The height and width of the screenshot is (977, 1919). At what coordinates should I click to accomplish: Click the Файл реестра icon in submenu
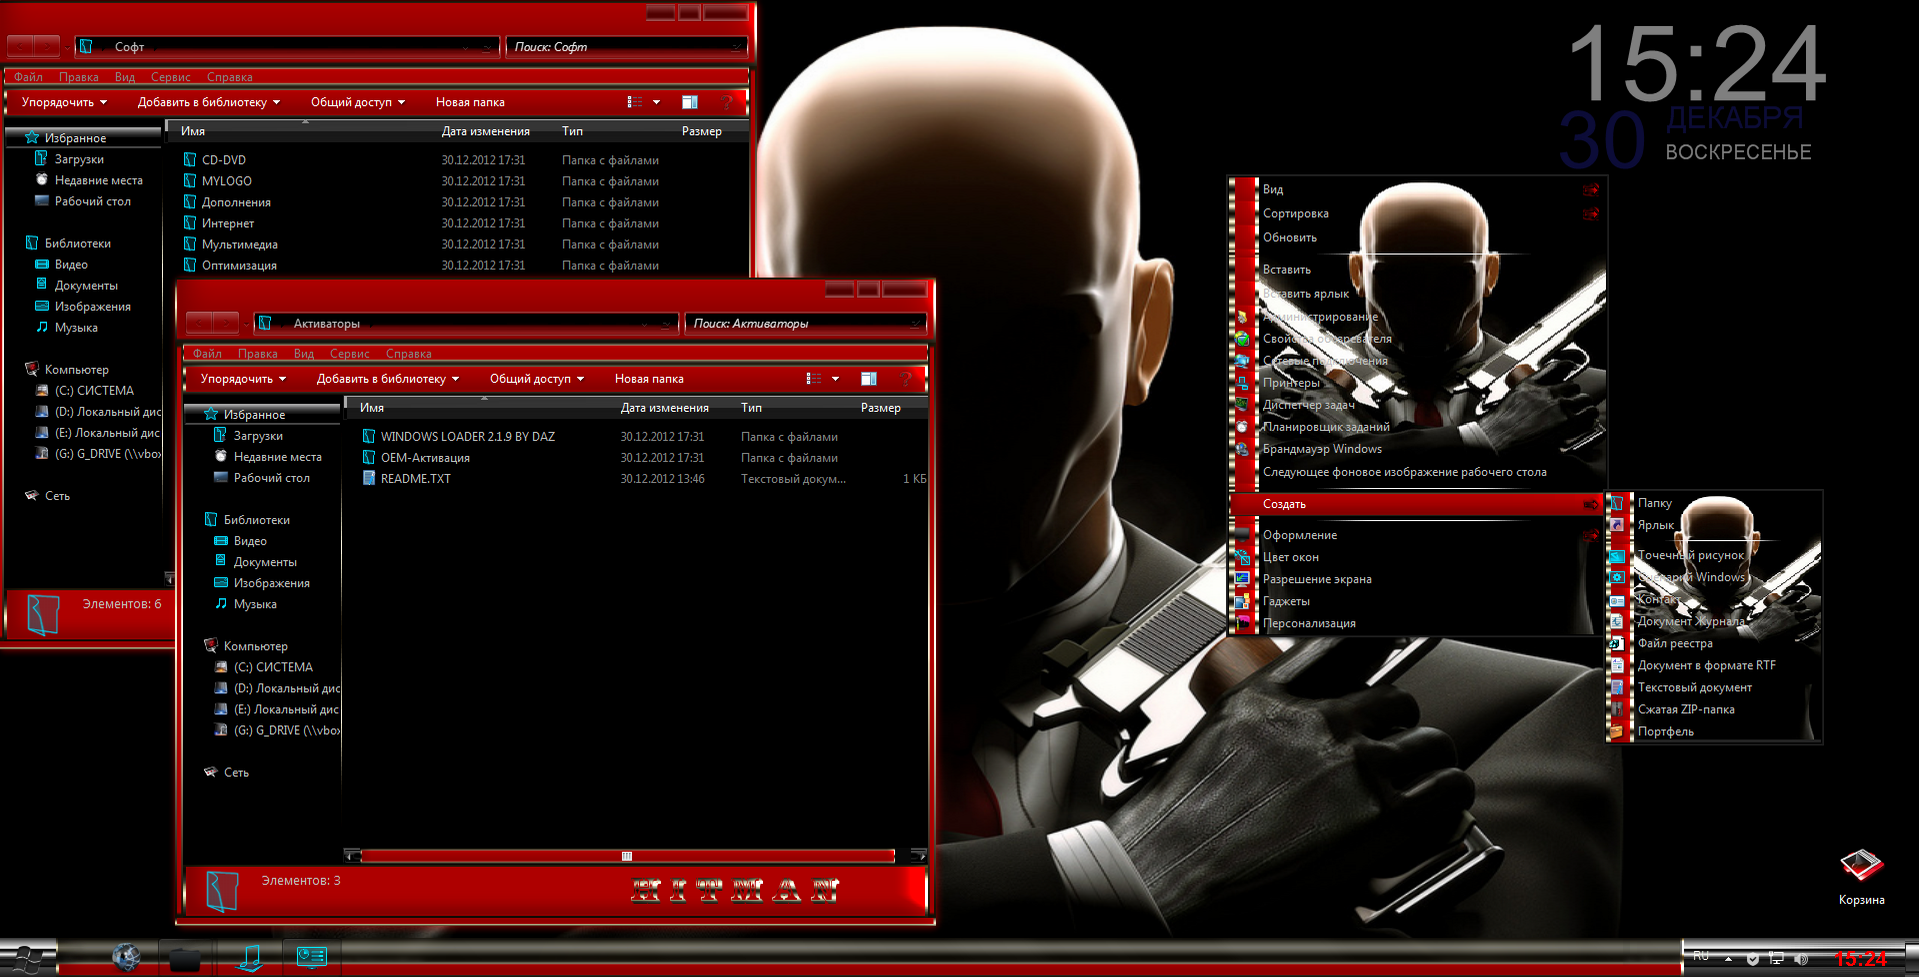pyautogui.click(x=1616, y=643)
